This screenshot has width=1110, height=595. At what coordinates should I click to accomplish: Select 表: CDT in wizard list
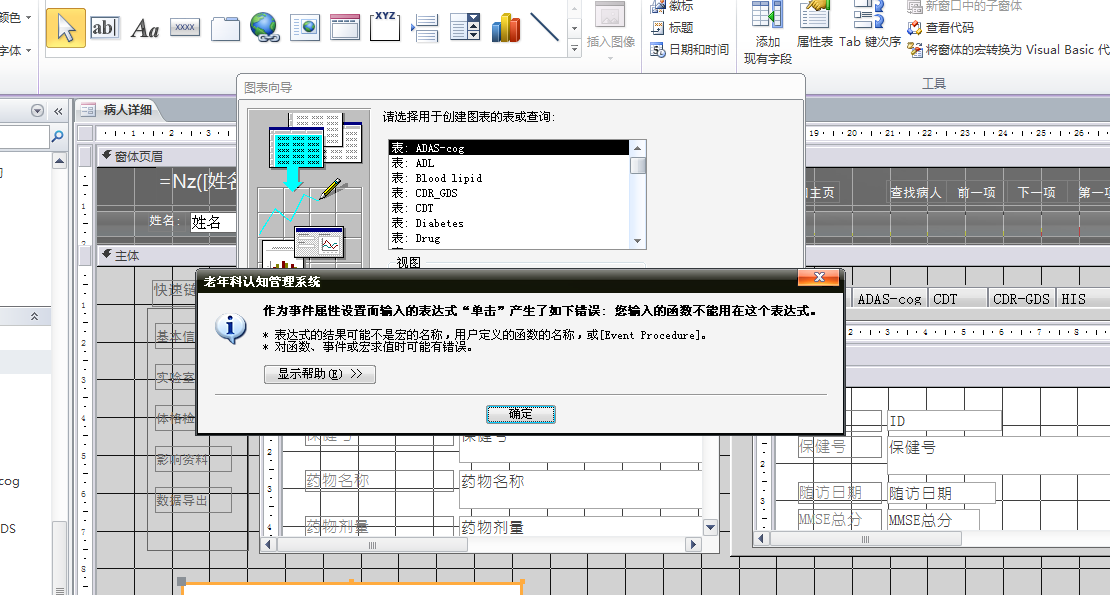(x=508, y=208)
